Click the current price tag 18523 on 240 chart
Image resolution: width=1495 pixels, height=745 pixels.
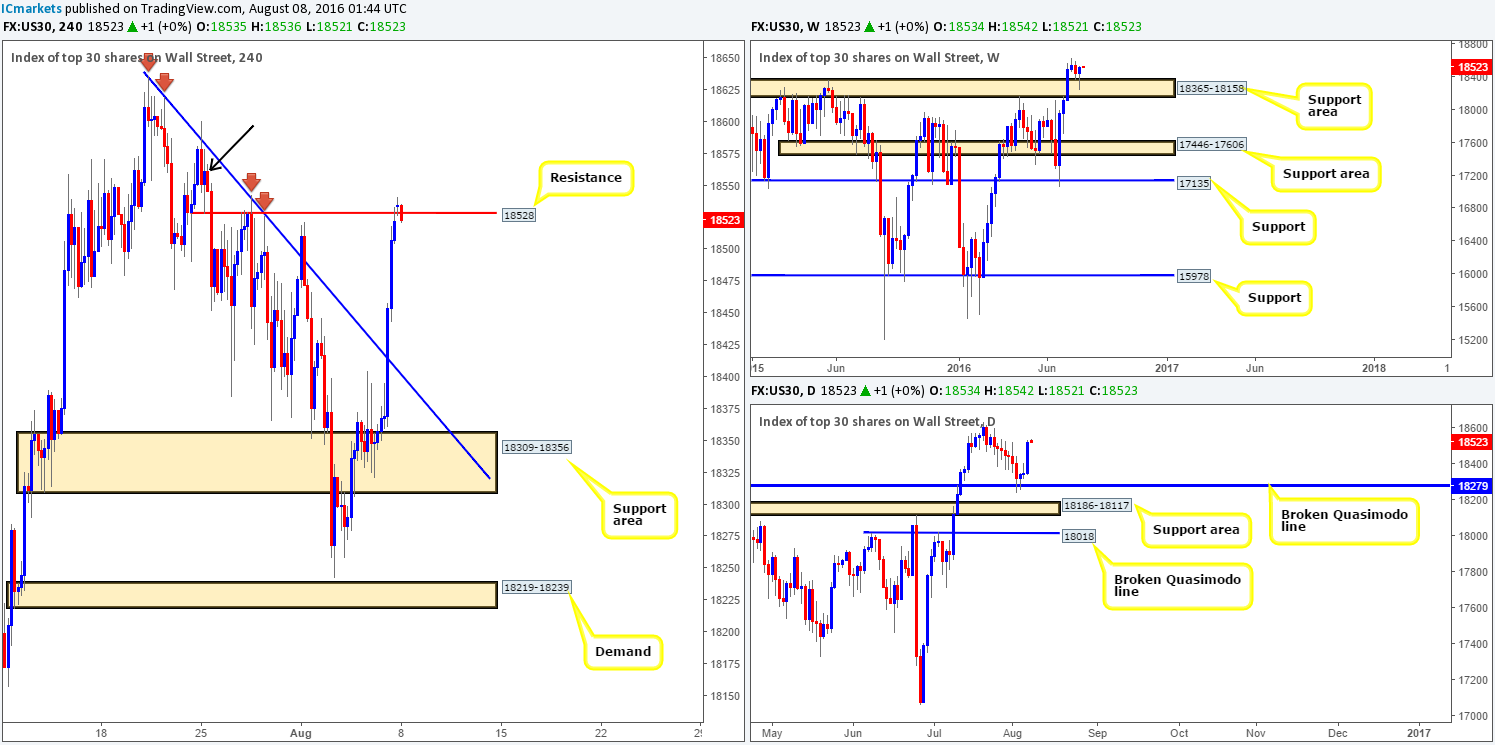click(x=723, y=220)
